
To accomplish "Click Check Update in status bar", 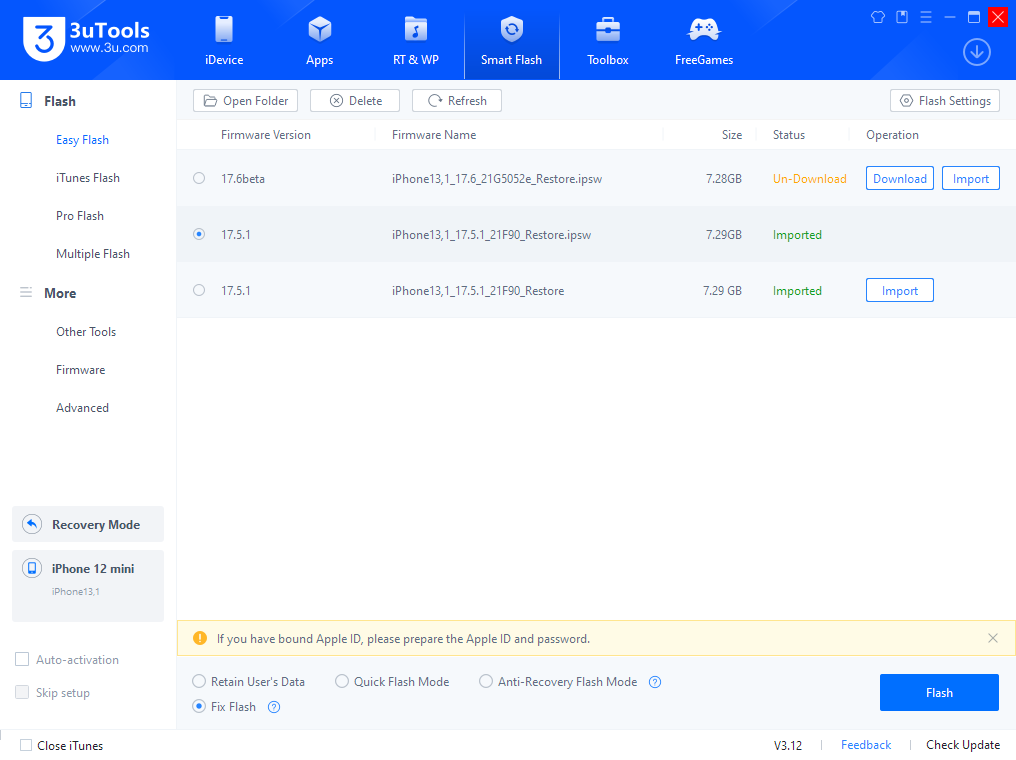I will 963,745.
